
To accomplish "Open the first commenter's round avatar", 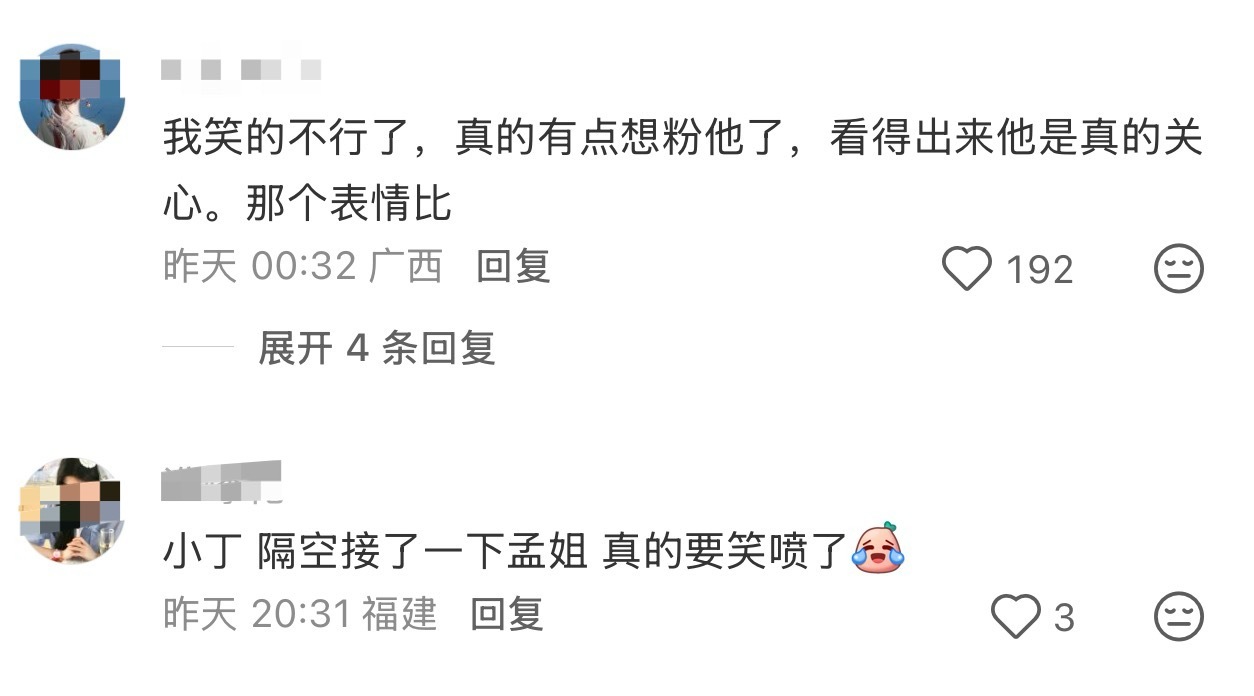I will coord(73,96).
